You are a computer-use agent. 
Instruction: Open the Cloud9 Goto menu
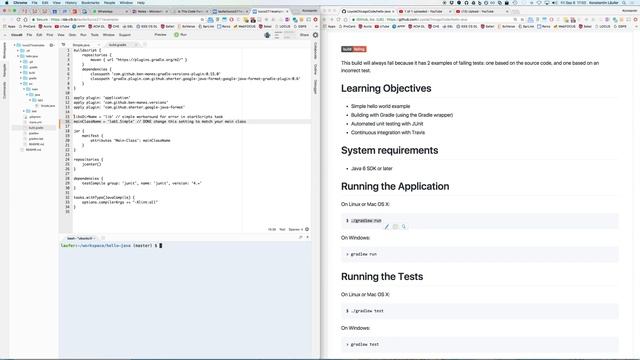point(72,35)
